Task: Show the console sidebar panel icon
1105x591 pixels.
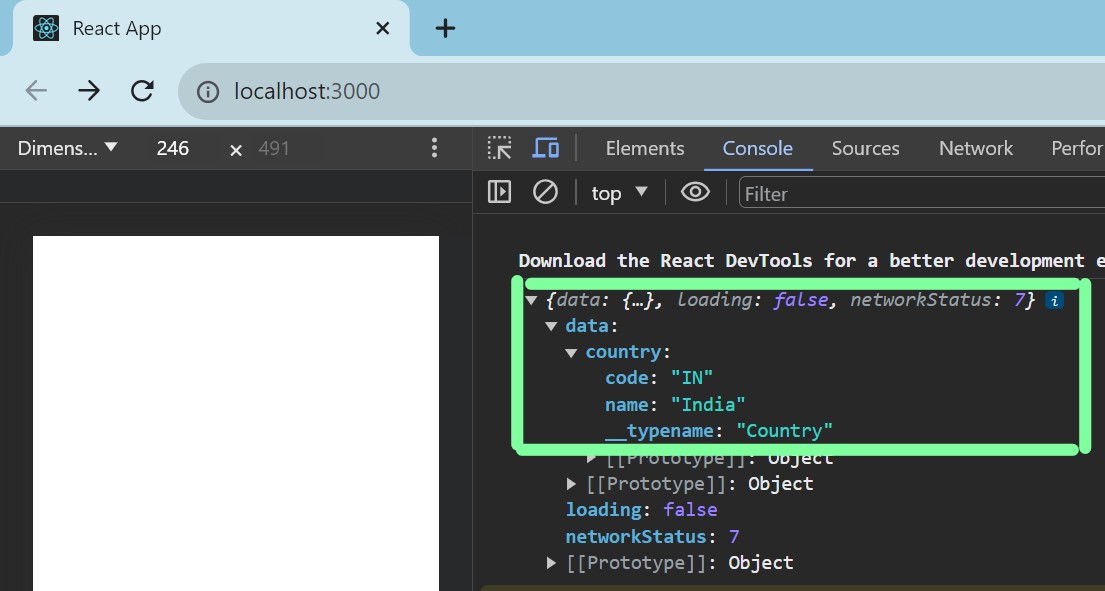Action: [x=499, y=192]
